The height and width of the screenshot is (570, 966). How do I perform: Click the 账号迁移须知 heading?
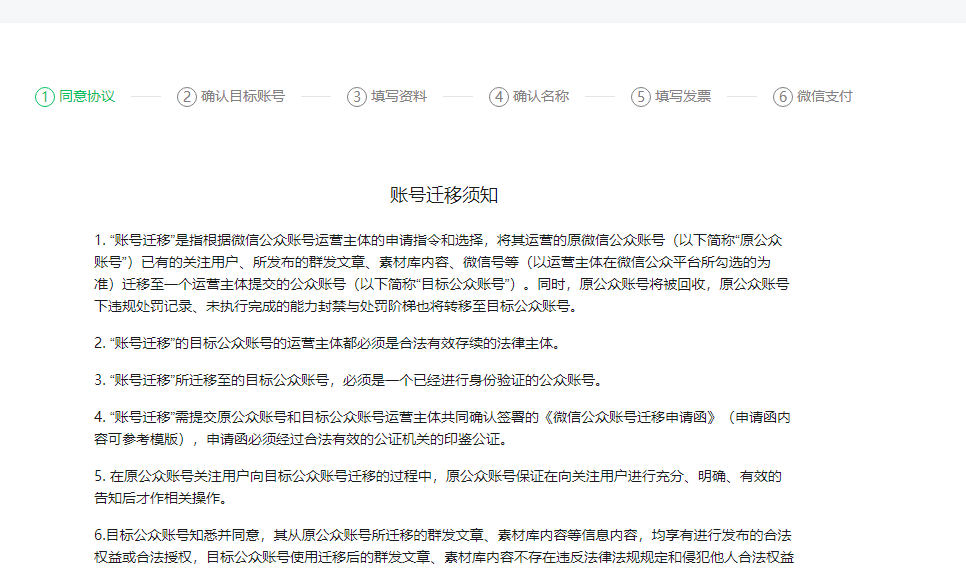(444, 195)
